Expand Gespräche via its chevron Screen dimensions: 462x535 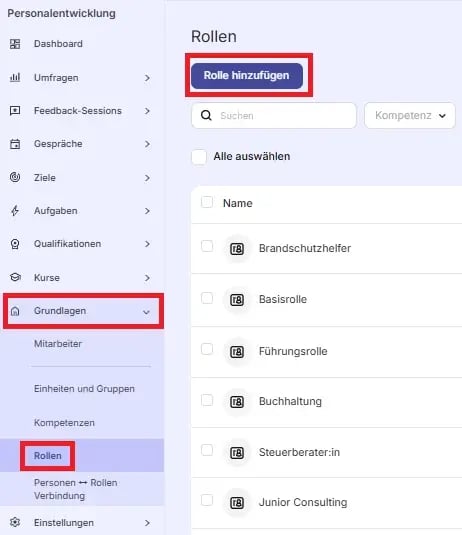(147, 144)
